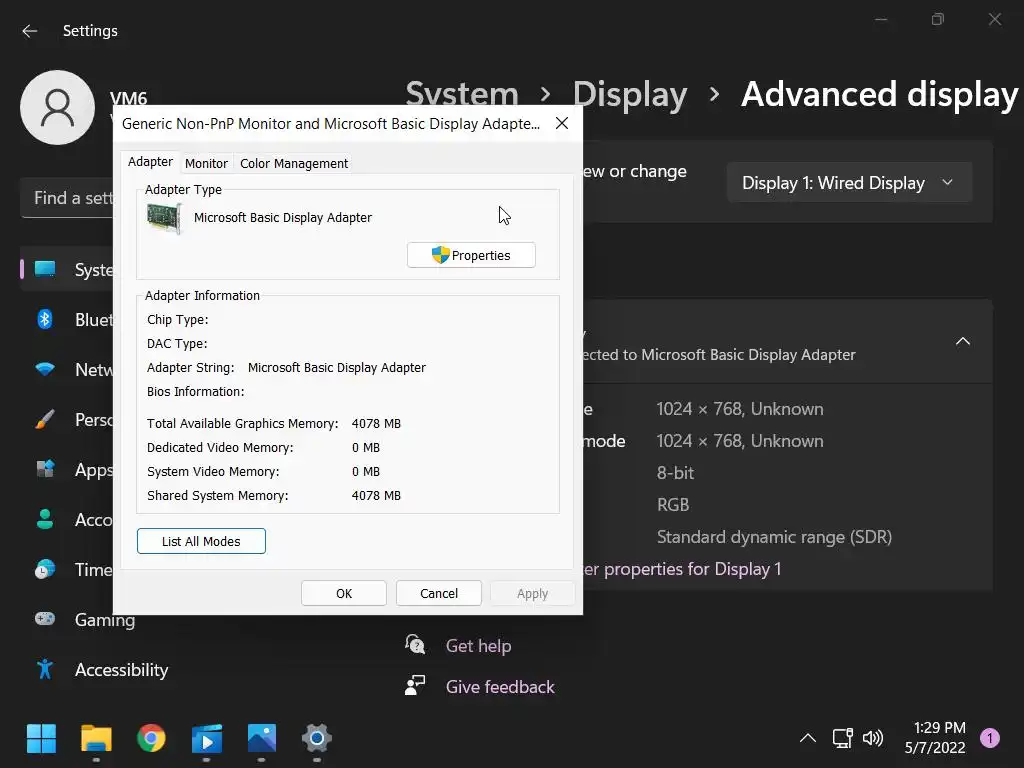
Task: Click Display breadcrumb link
Action: coord(630,95)
